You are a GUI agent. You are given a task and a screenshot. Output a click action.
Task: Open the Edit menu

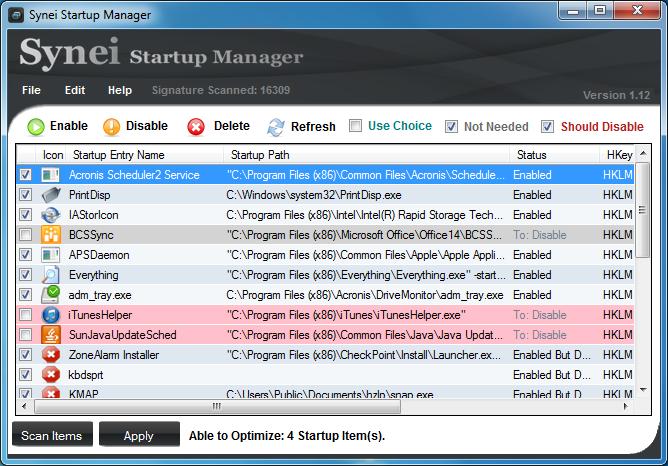75,90
